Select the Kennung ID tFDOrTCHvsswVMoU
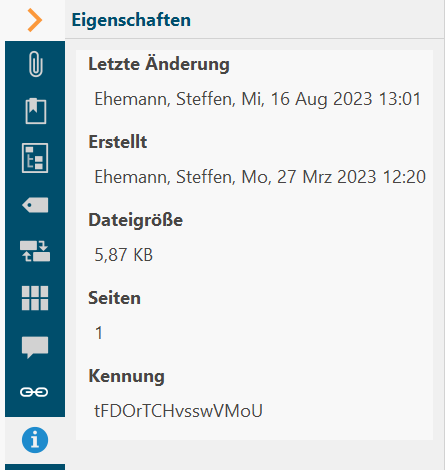This screenshot has width=445, height=470. 178,411
